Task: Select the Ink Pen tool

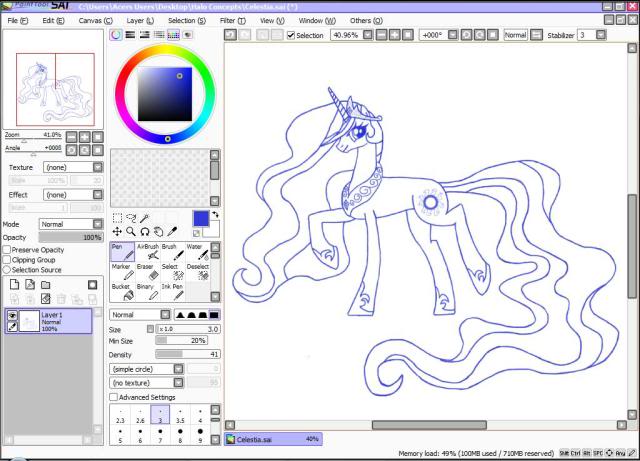Action: pyautogui.click(x=173, y=292)
